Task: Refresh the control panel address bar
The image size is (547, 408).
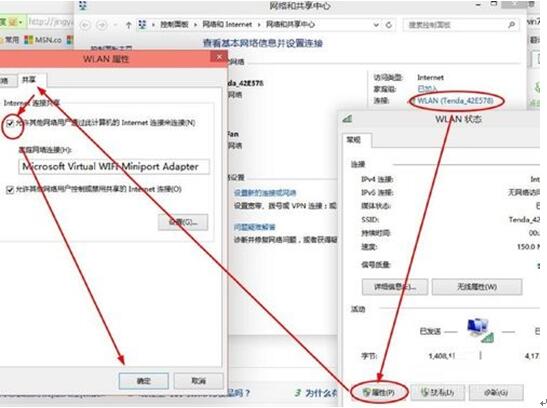Action: click(x=389, y=25)
